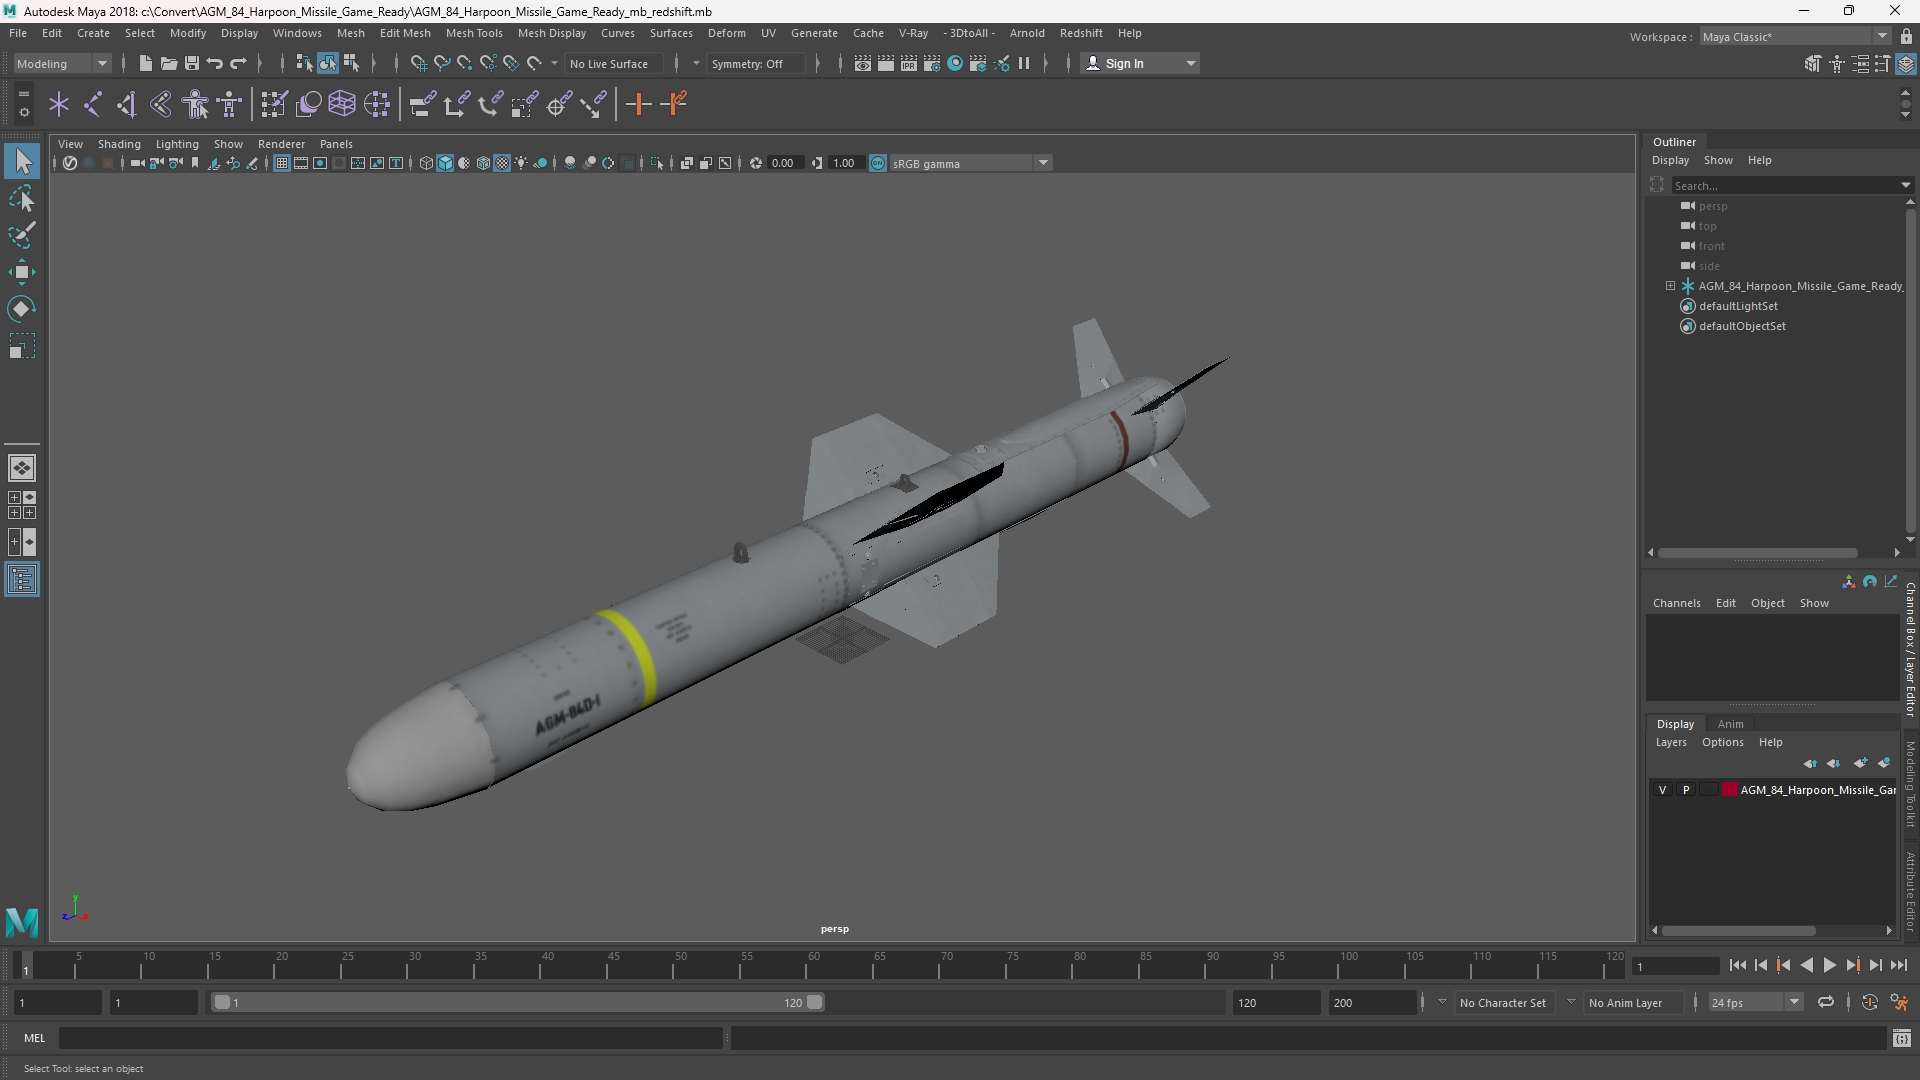Open the Hypershade editor

pos(955,63)
